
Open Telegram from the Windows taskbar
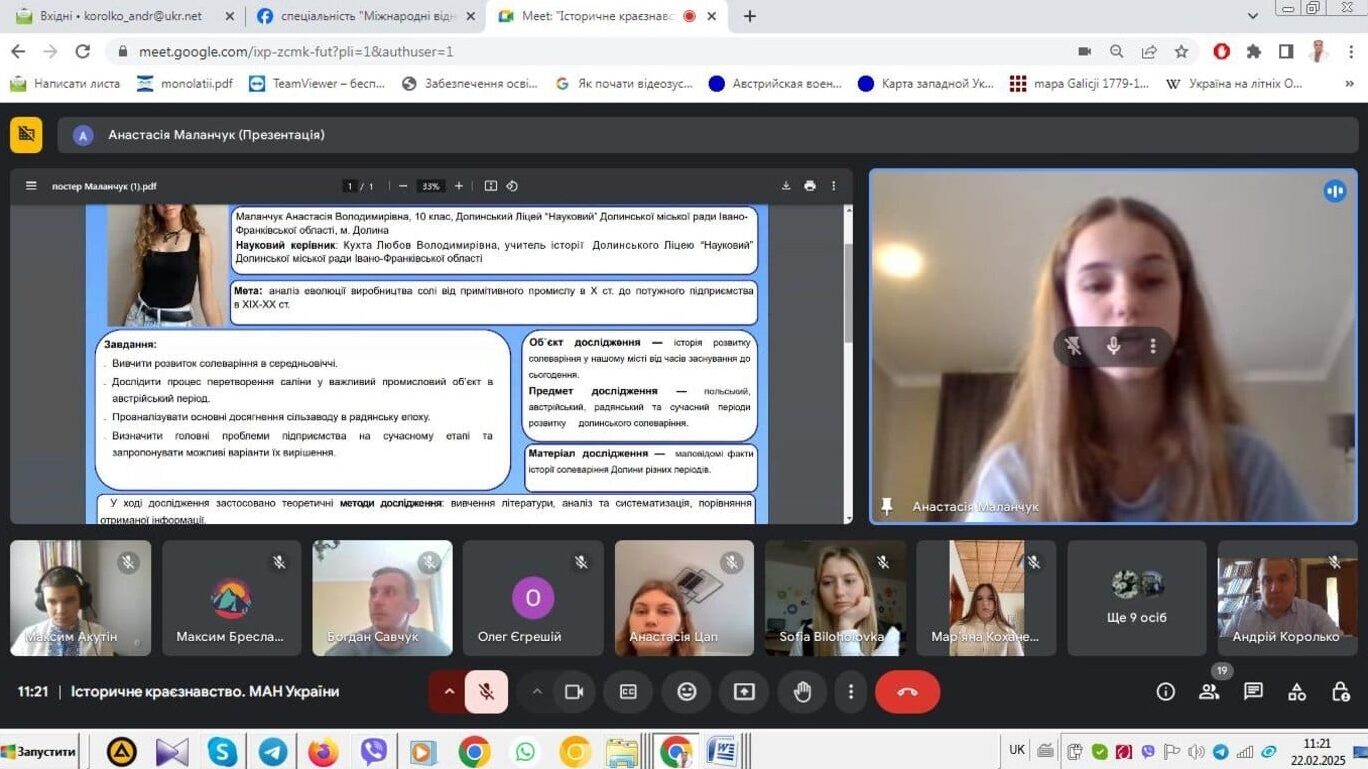point(272,751)
